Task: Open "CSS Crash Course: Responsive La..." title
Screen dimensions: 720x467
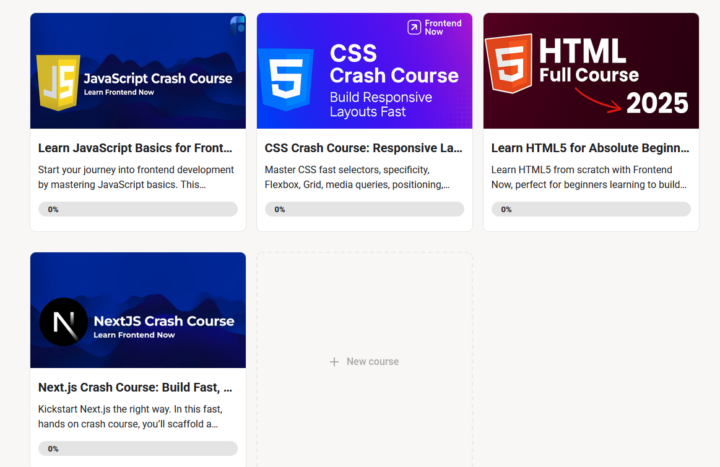Action: coord(363,148)
